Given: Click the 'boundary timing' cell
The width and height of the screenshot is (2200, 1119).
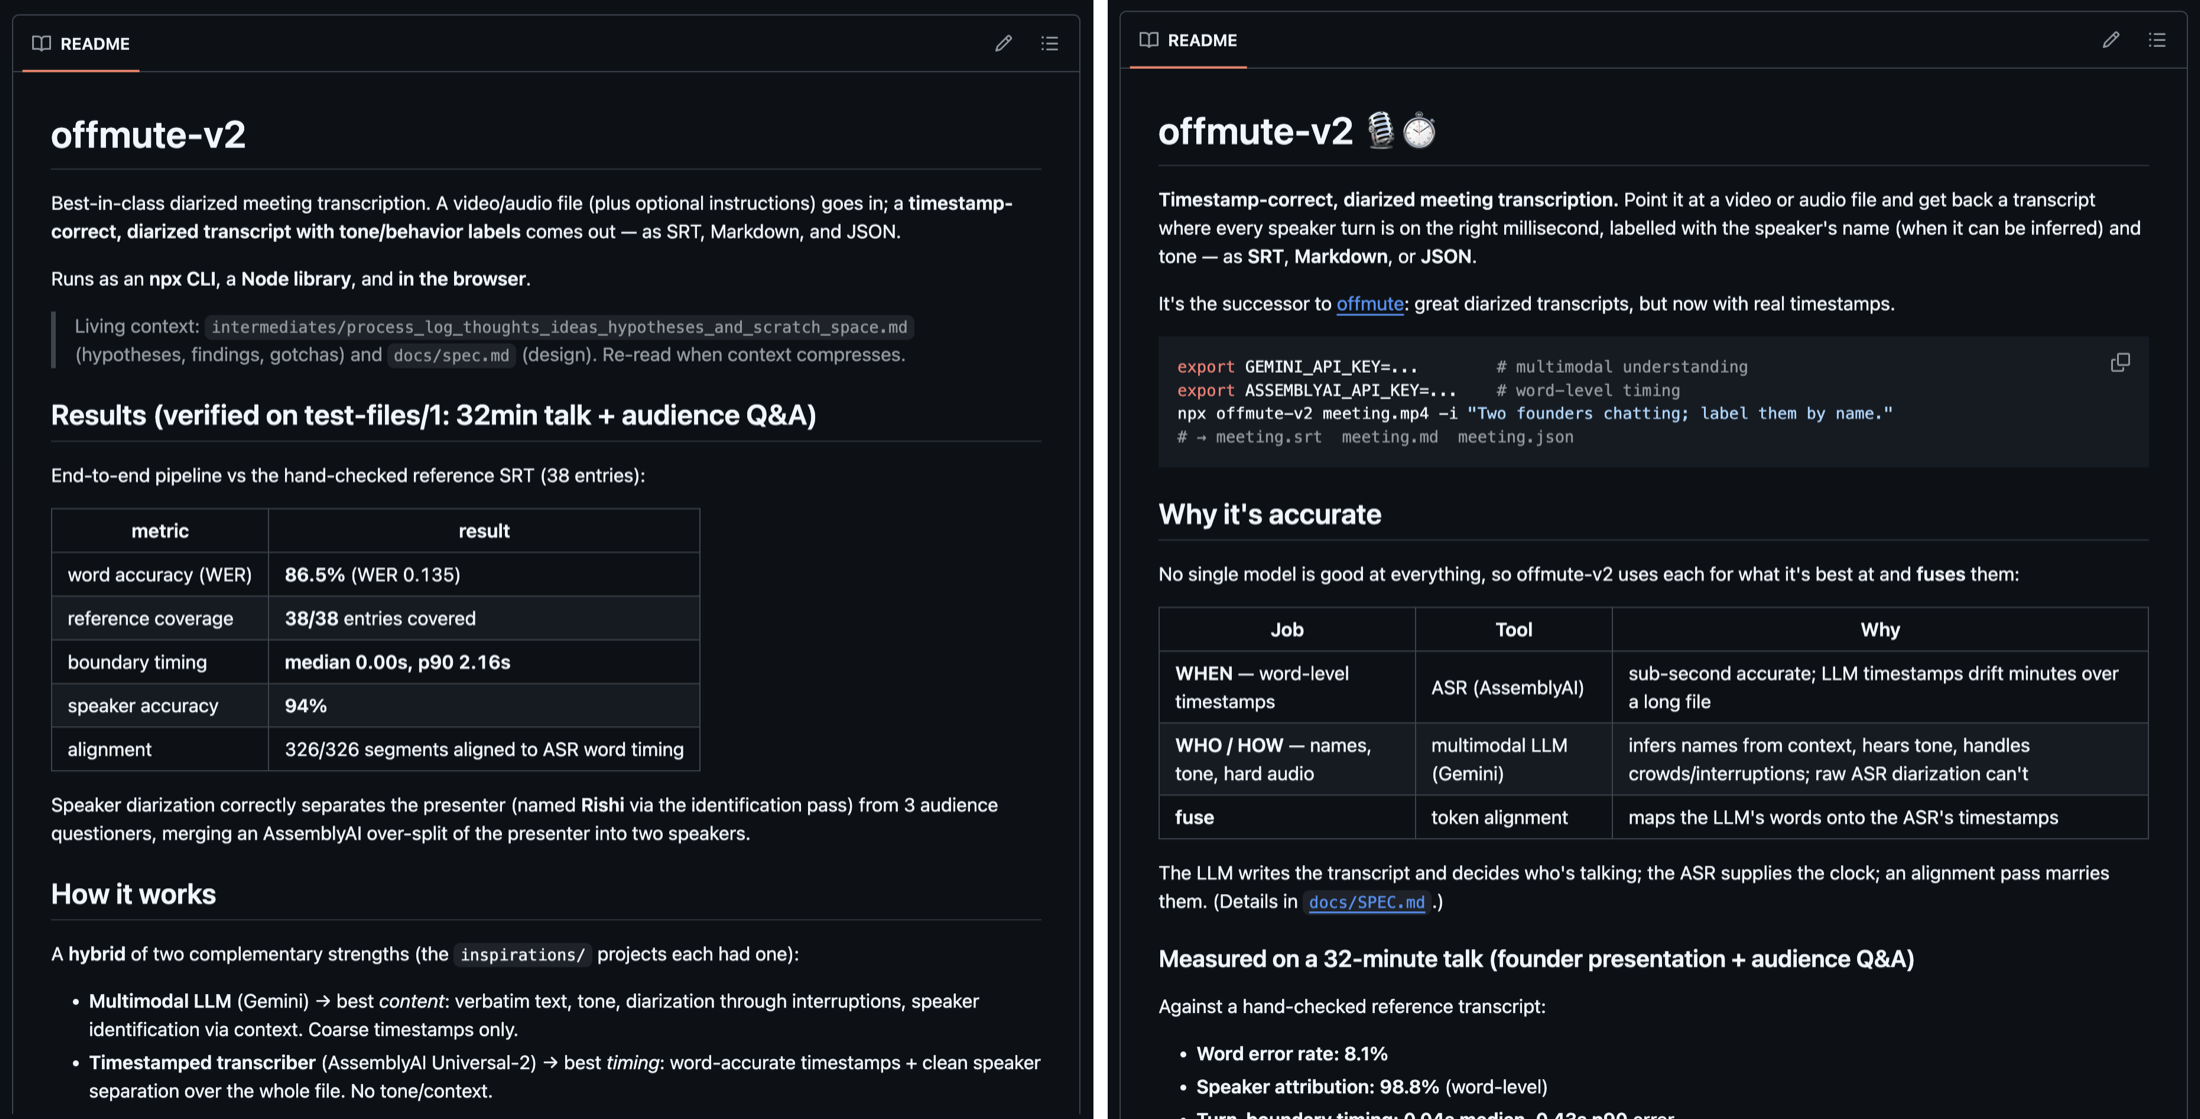Looking at the screenshot, I should tap(160, 662).
